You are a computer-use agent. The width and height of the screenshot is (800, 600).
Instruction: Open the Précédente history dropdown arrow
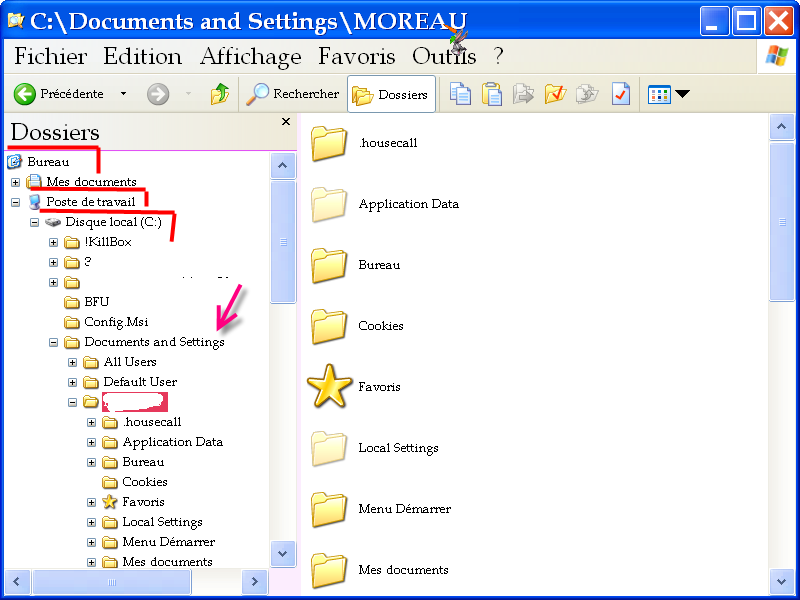pos(123,94)
